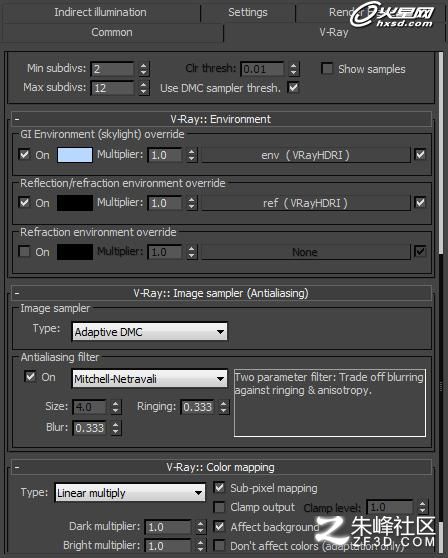This screenshot has width=448, height=558.
Task: Open the Settings tab
Action: (248, 12)
